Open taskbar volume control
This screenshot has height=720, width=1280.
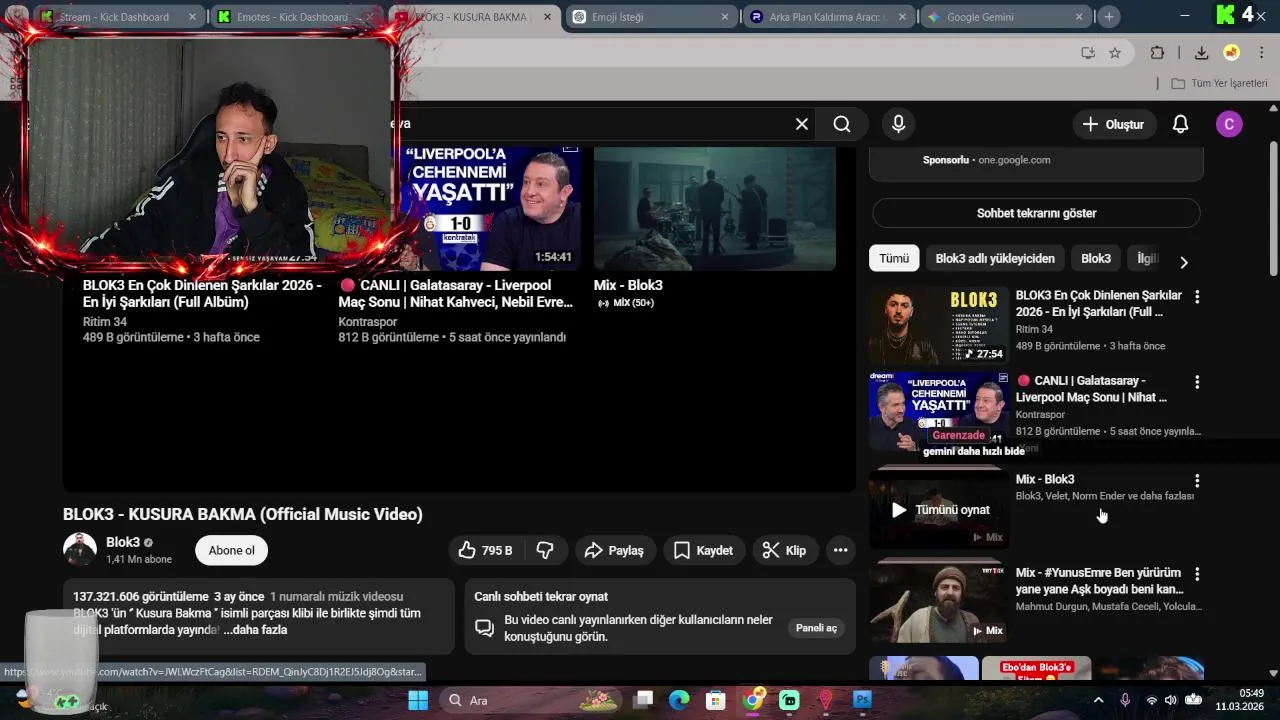point(1172,700)
